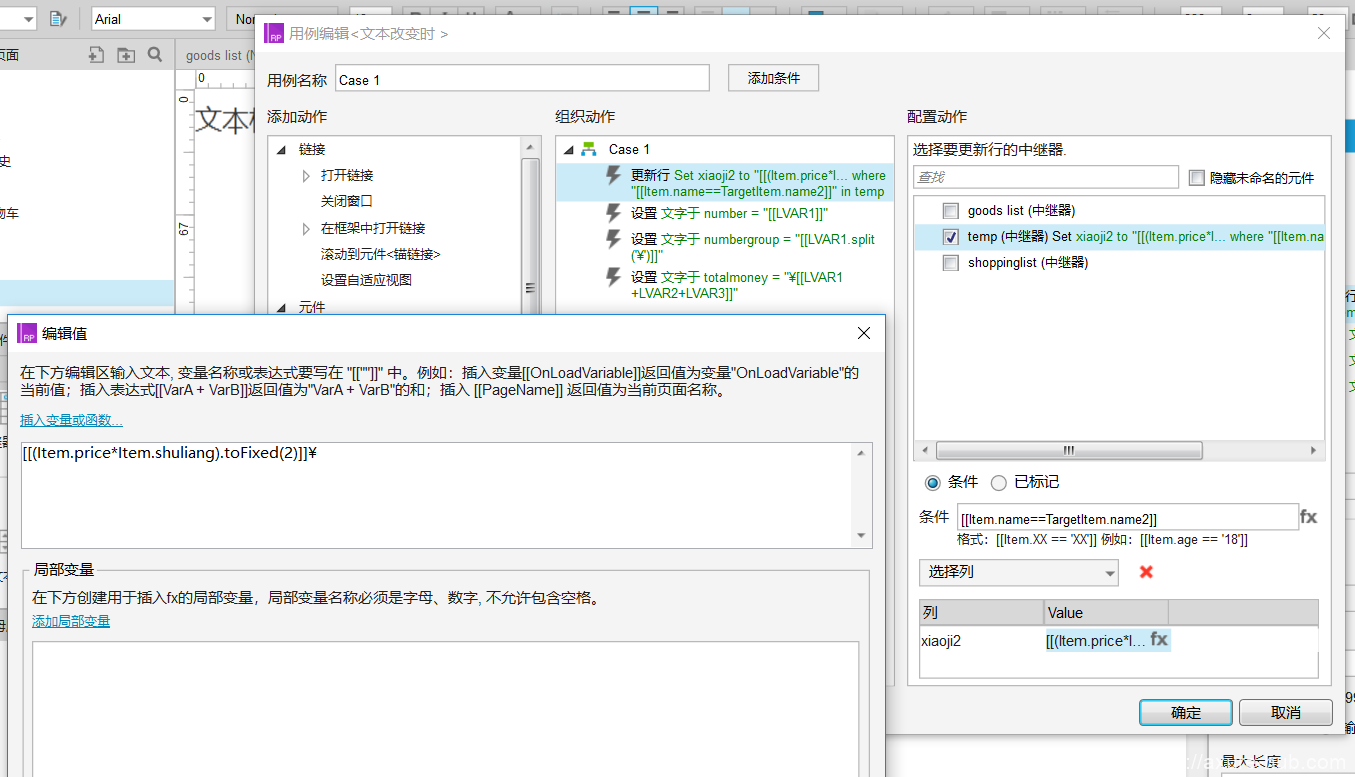
Task: Select the 更新行 Set xiaoji2 action
Action: pos(725,183)
